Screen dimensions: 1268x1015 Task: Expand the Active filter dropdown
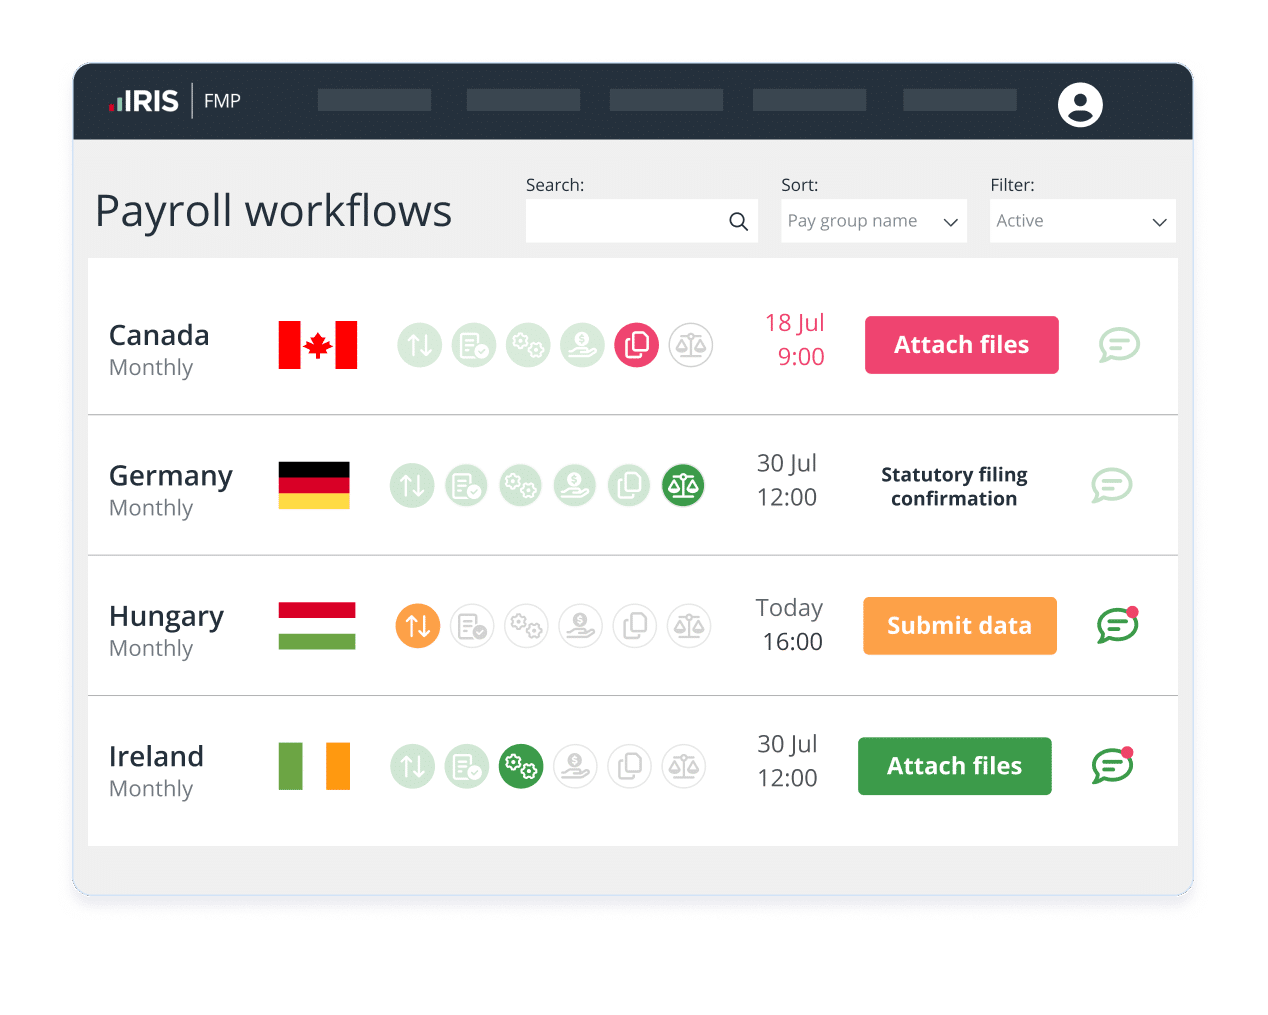1082,221
